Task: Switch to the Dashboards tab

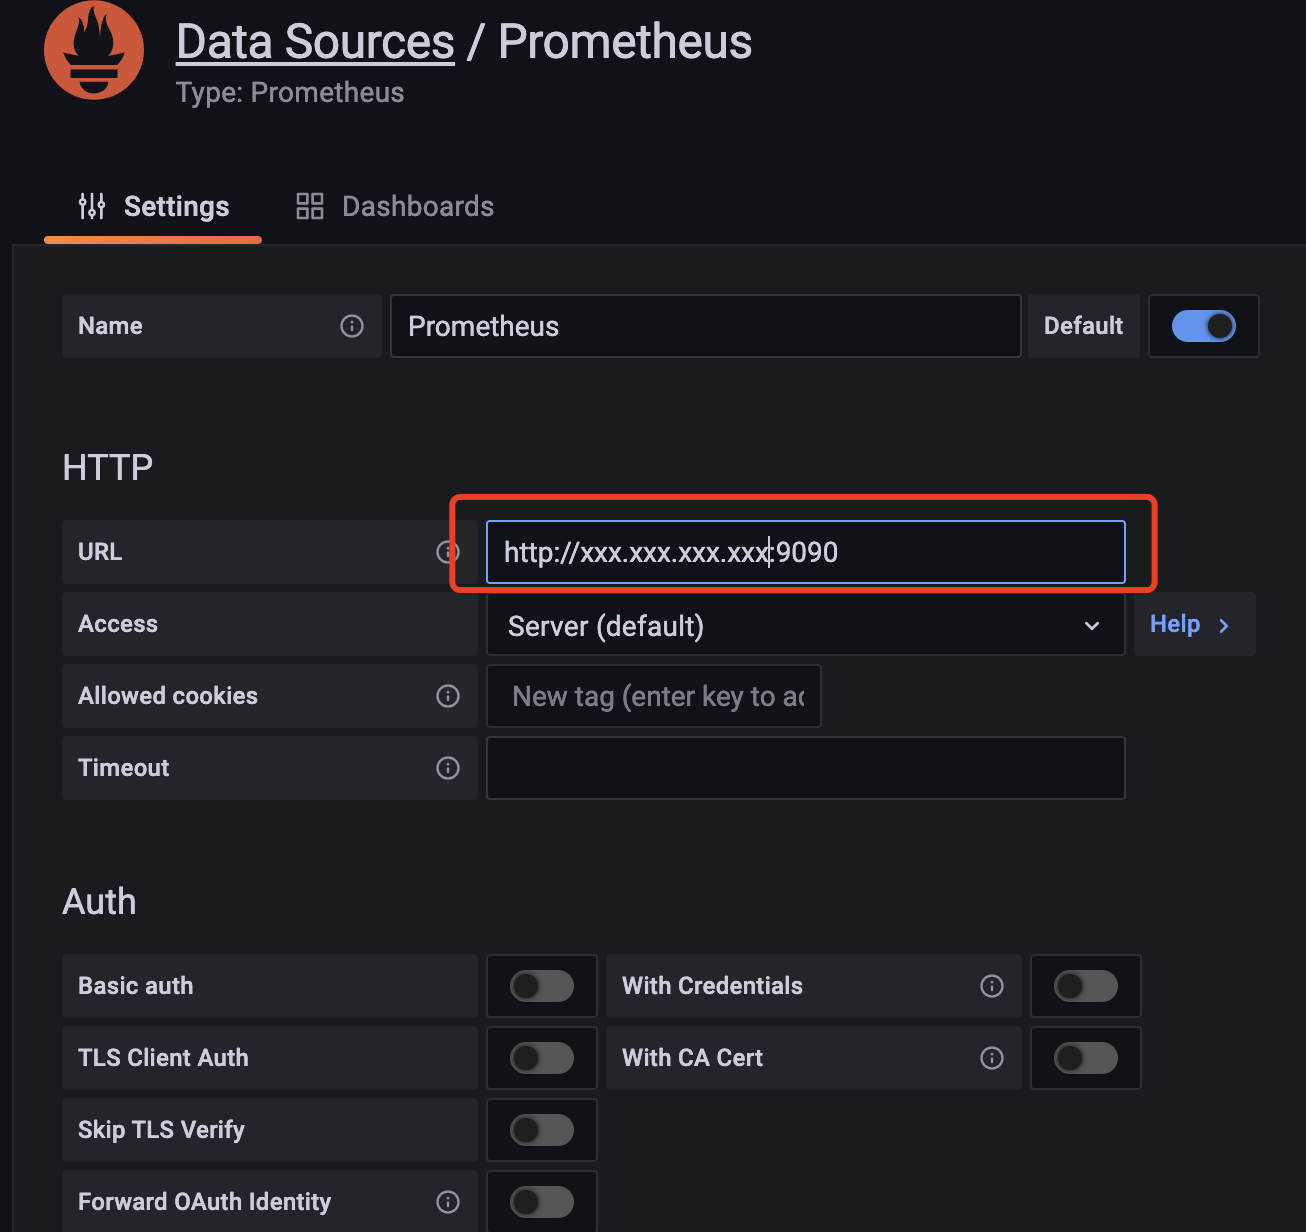Action: point(394,207)
